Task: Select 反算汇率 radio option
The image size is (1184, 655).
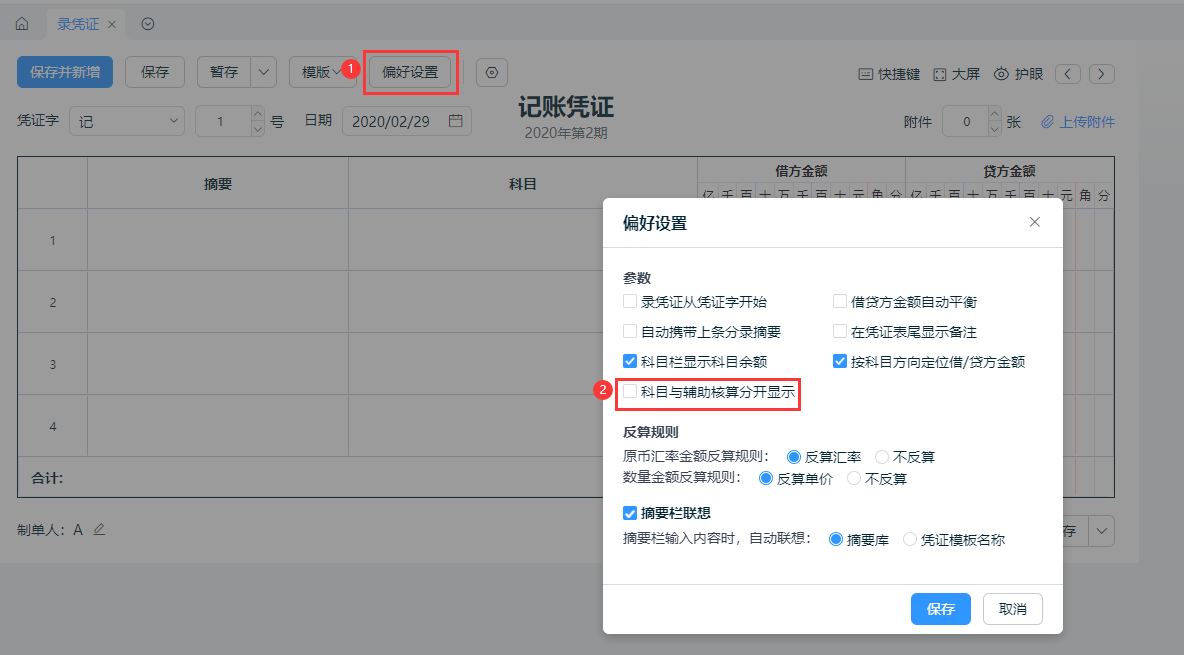Action: click(794, 456)
